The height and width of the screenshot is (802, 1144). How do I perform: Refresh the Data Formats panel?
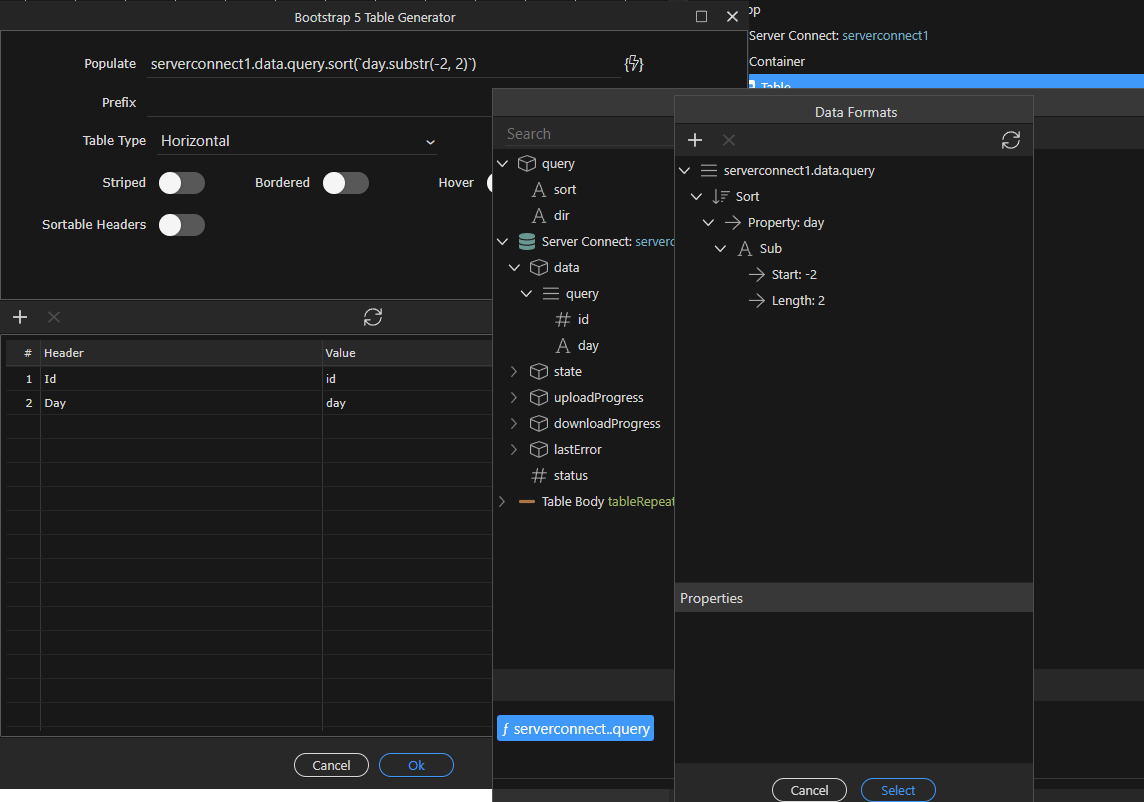tap(1010, 140)
